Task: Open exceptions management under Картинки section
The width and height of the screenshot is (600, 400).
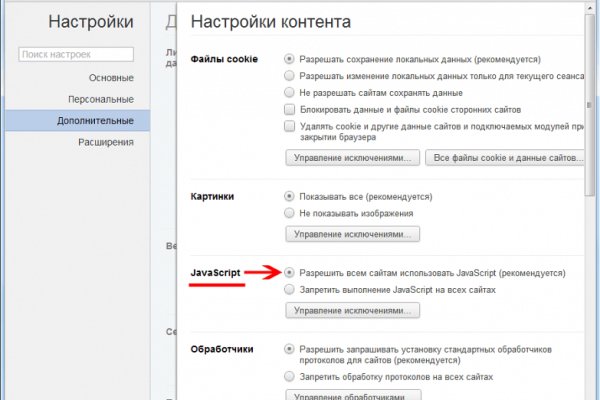Action: click(352, 234)
